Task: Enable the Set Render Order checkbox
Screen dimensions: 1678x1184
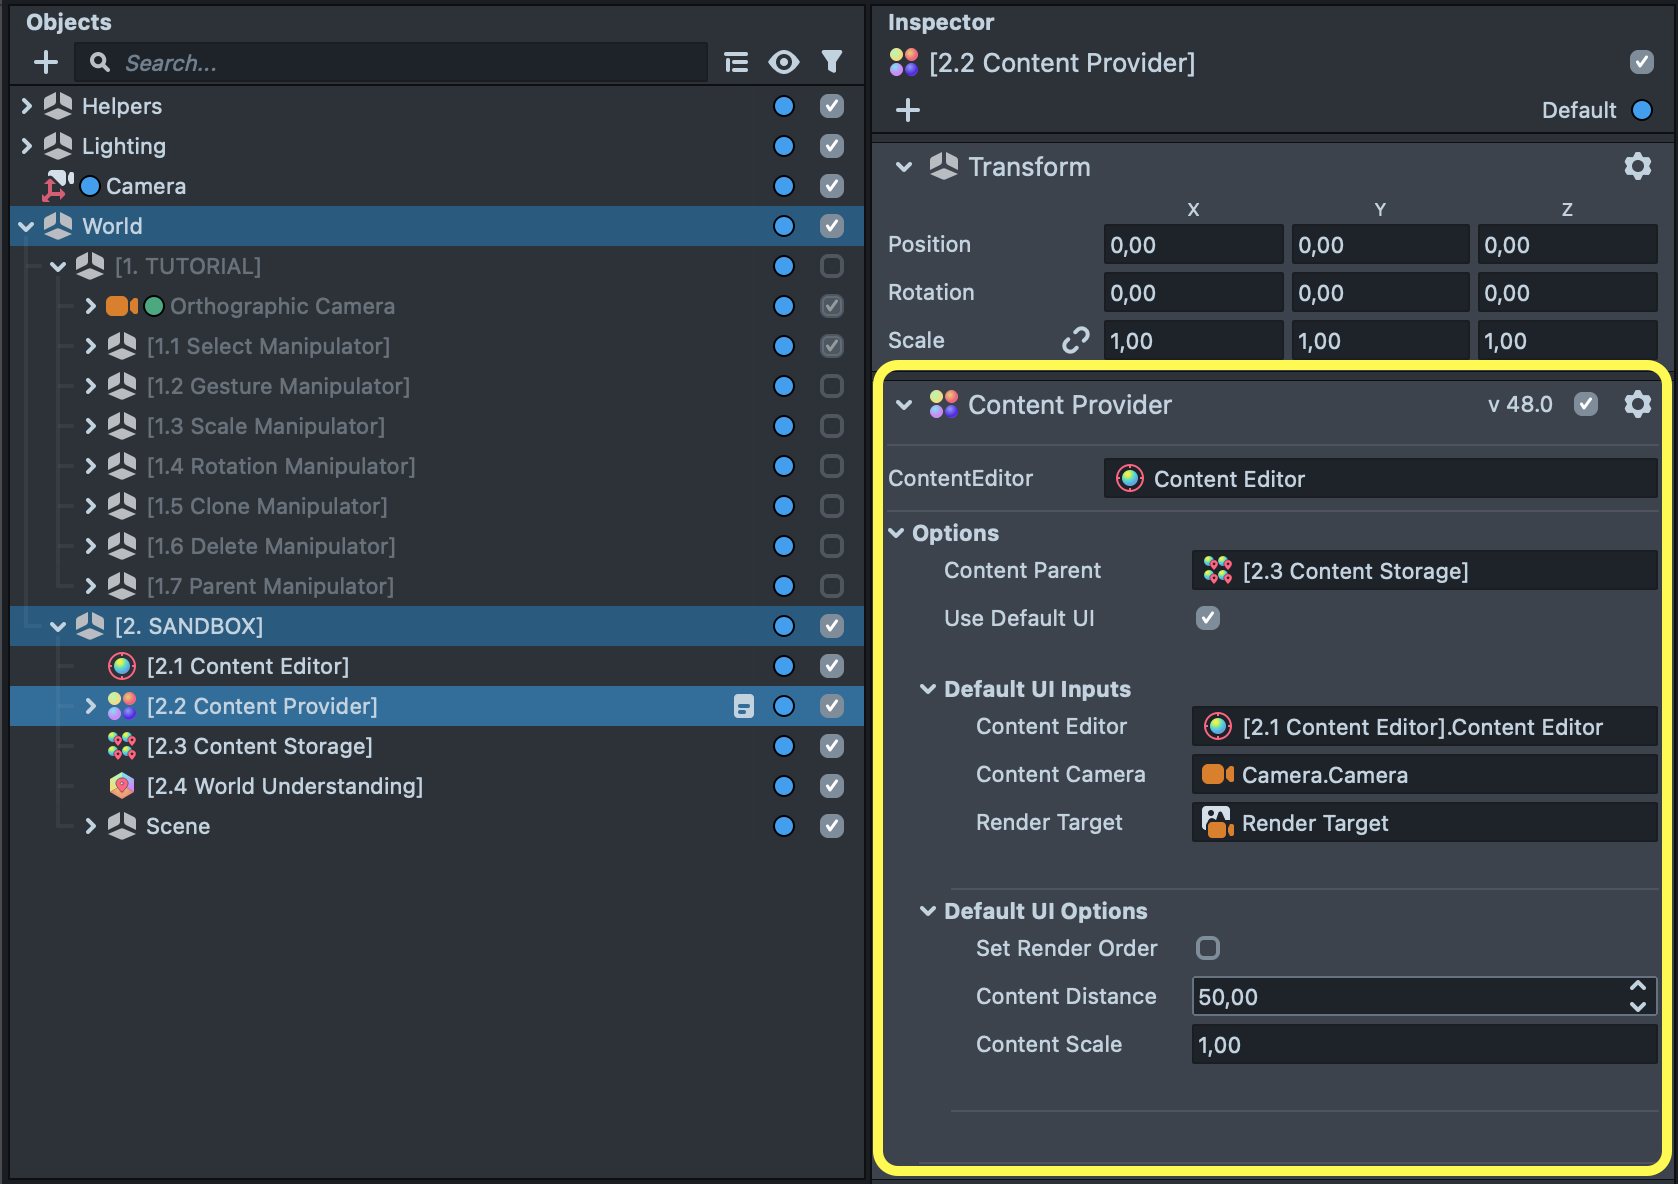Action: 1208,948
